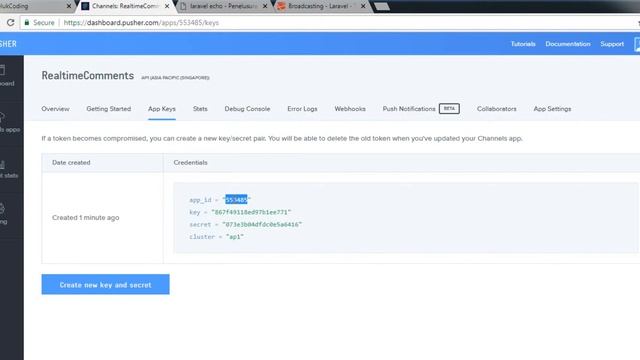Open a new browser tab
This screenshot has height=360, width=640.
tap(382, 6)
